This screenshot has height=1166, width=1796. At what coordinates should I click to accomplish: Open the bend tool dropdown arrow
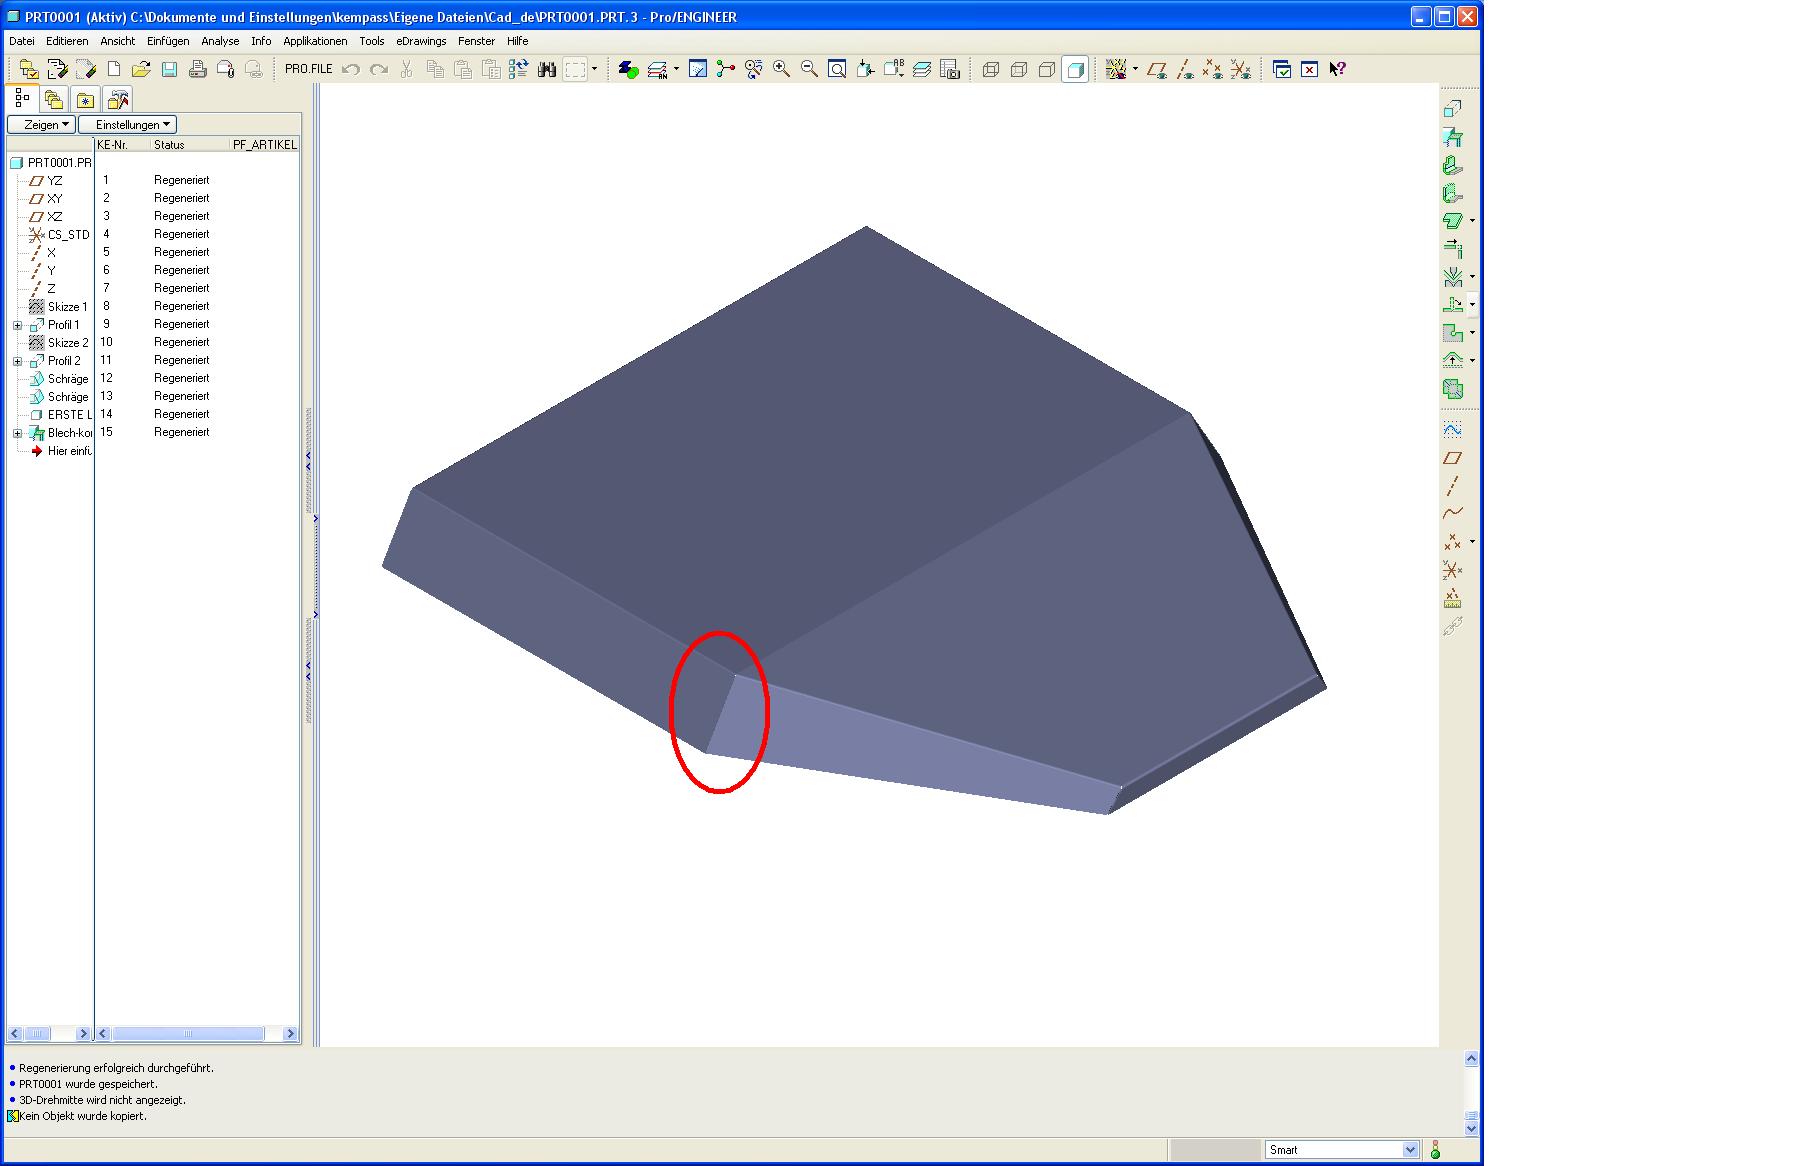(1472, 277)
